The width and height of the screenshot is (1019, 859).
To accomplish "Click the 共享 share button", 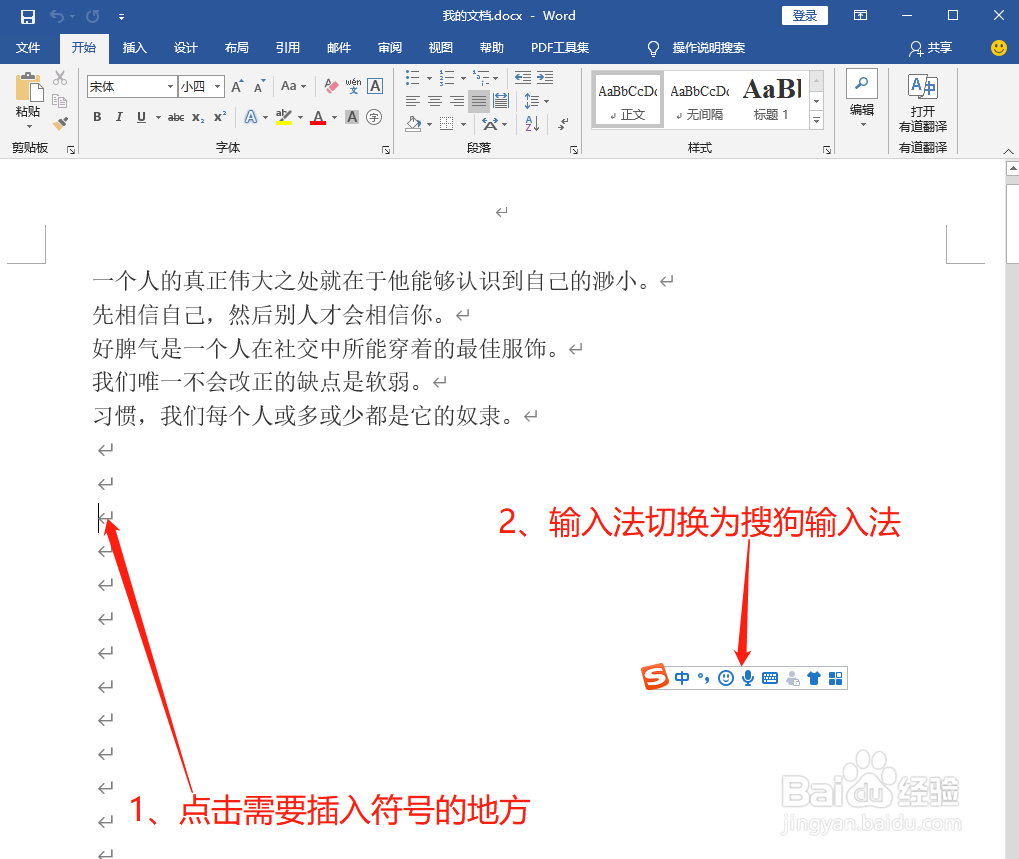I will (x=931, y=47).
